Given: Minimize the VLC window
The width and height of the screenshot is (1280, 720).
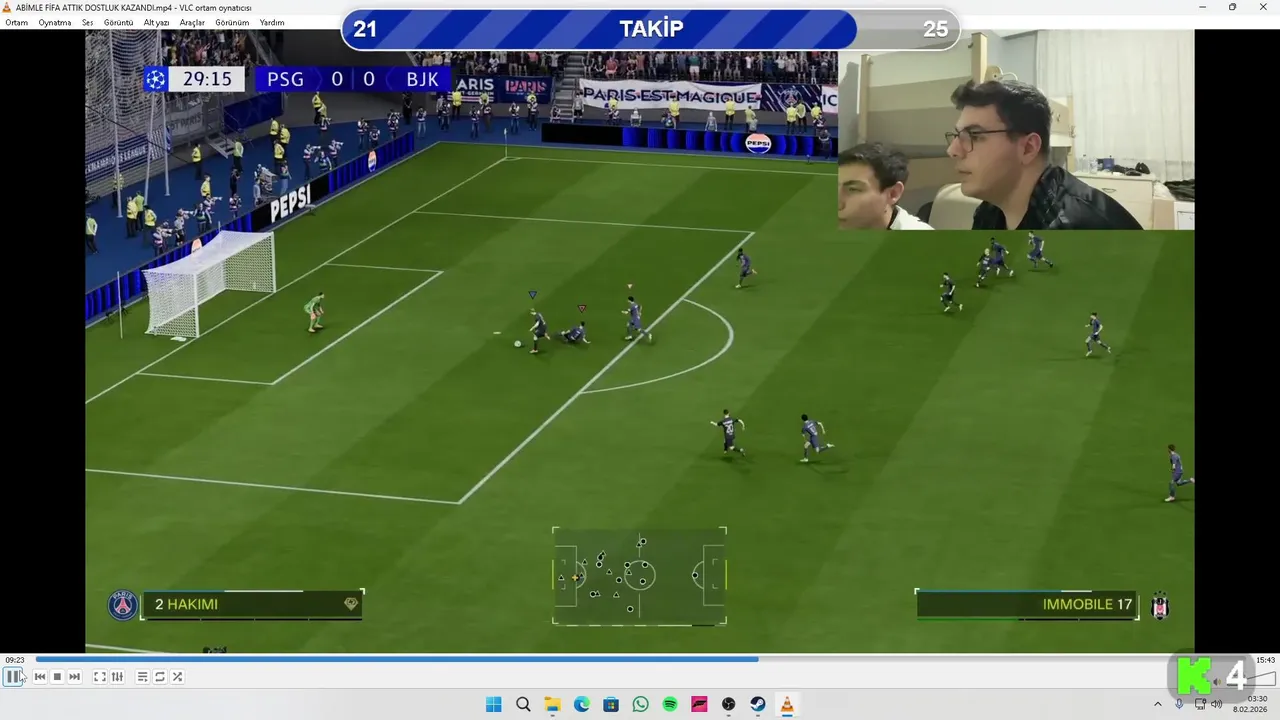Looking at the screenshot, I should [1203, 7].
